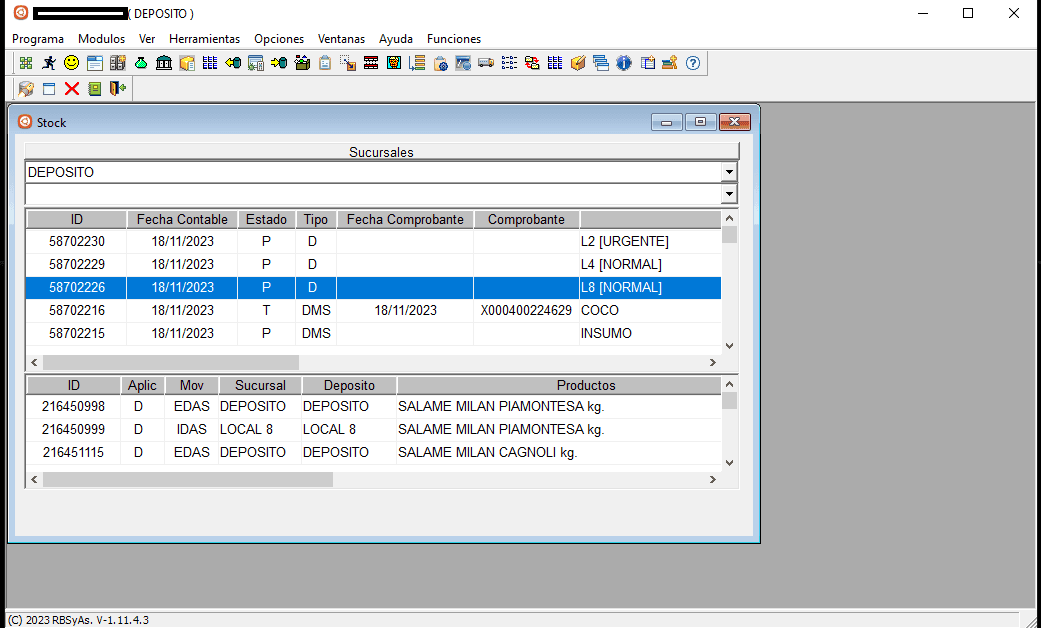Open the Opciones menu
This screenshot has width=1041, height=628.
(x=279, y=39)
